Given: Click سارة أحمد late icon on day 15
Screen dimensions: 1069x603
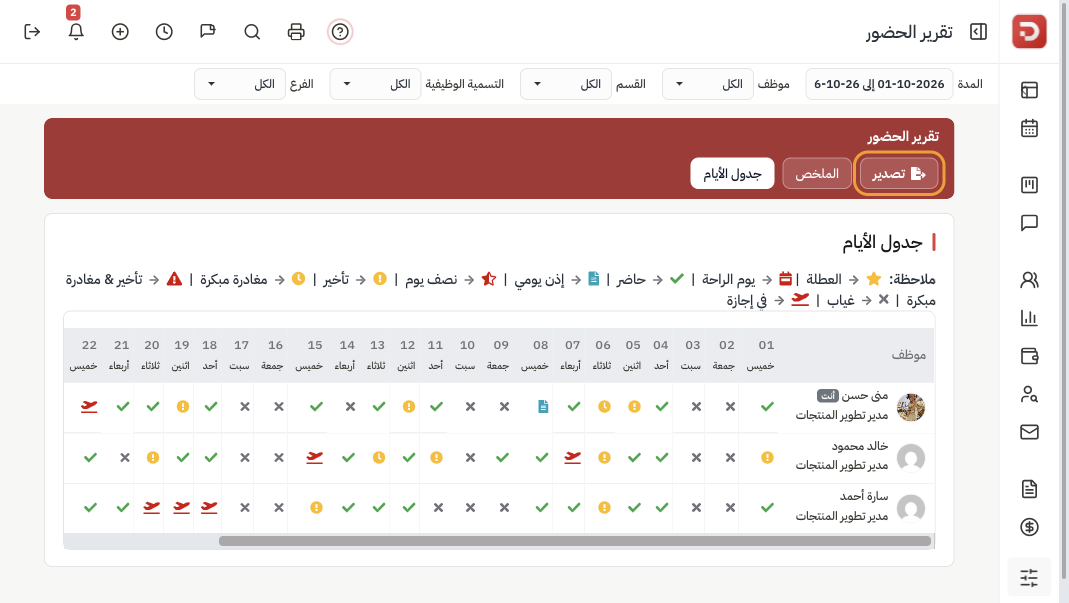Looking at the screenshot, I should (x=316, y=508).
